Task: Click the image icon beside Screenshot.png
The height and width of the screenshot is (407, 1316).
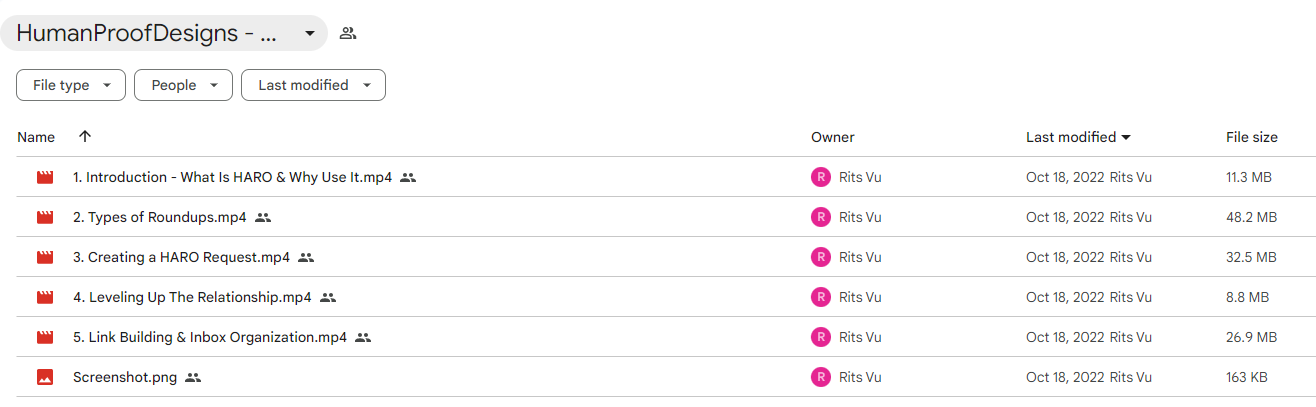Action: coord(44,377)
